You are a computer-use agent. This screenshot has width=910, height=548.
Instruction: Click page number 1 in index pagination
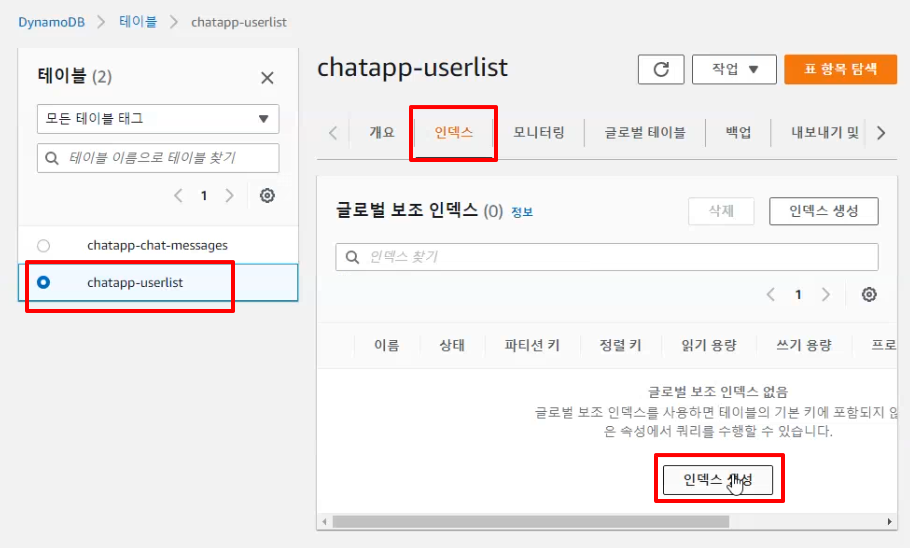(x=798, y=295)
